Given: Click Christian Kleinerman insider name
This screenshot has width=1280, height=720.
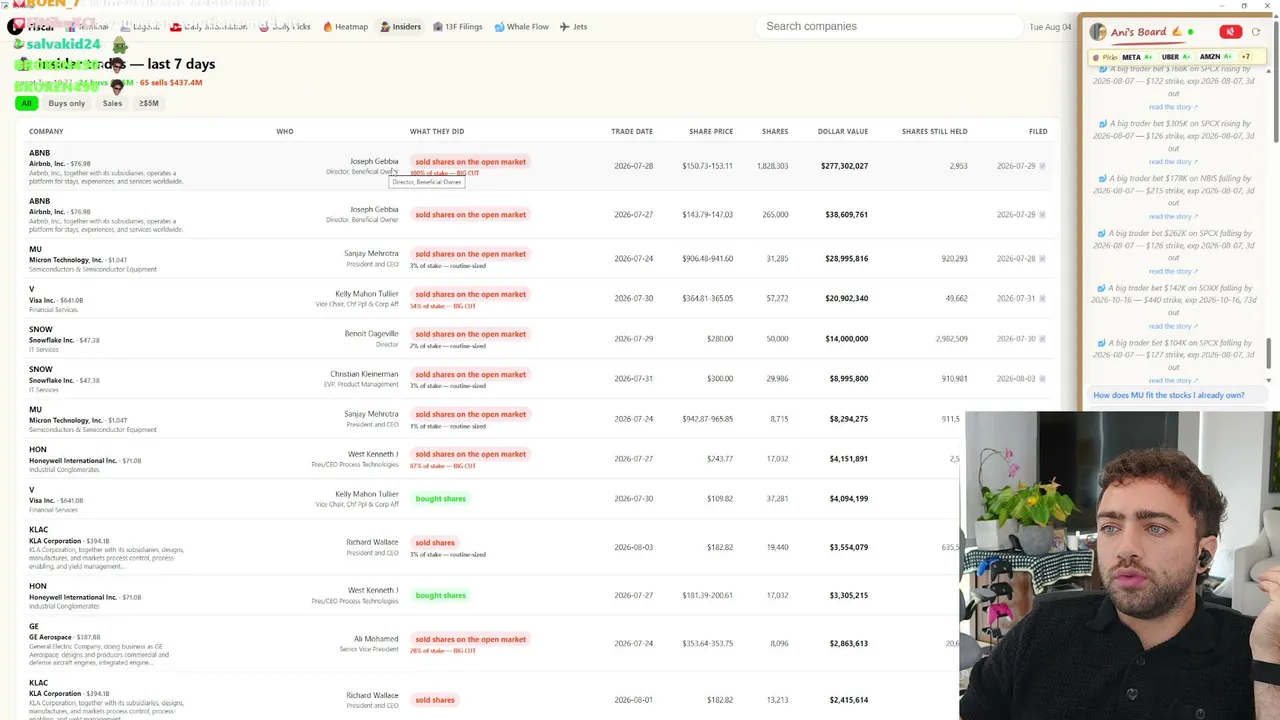Looking at the screenshot, I should pos(364,374).
